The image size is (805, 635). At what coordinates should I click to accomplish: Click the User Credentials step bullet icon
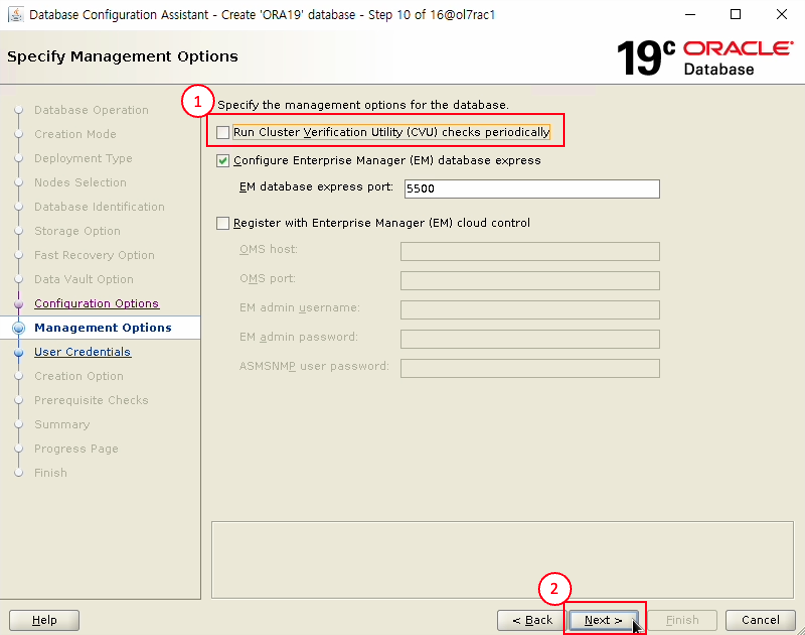point(19,353)
